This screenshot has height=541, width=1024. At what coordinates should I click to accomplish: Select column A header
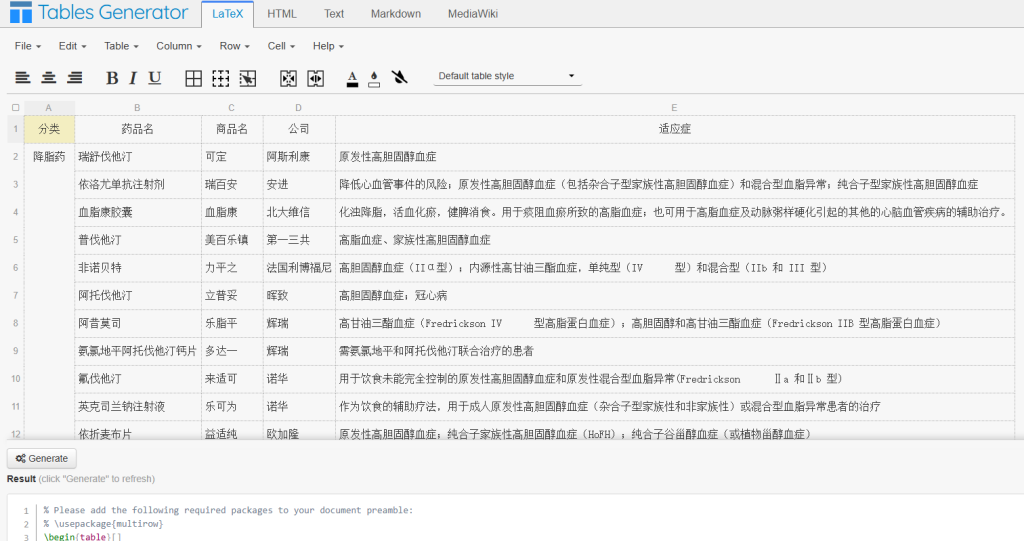[49, 108]
